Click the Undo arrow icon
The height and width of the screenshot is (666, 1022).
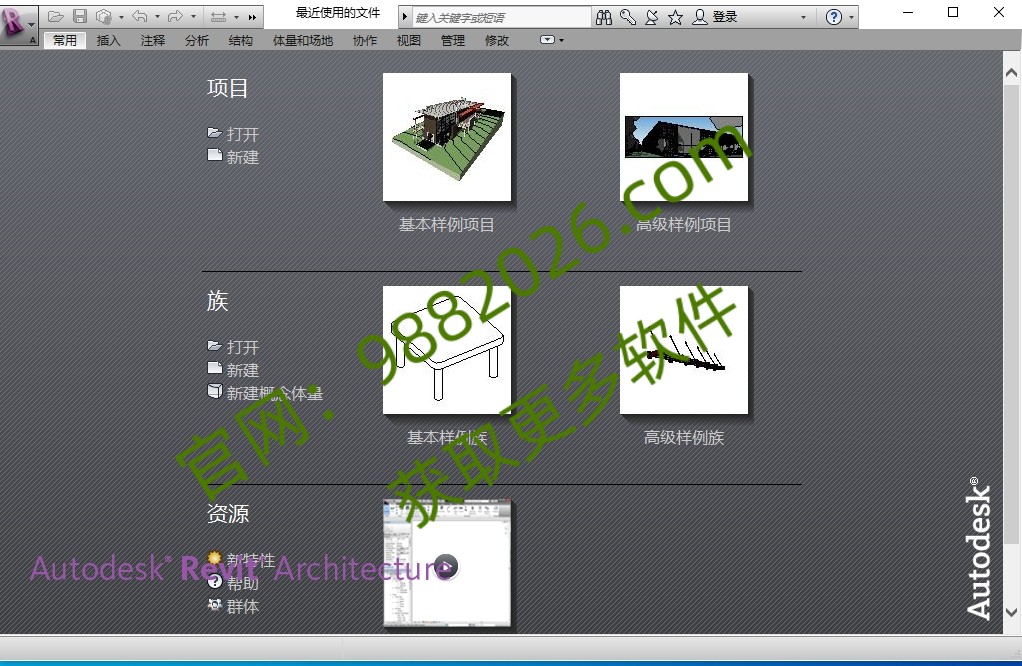click(x=139, y=16)
